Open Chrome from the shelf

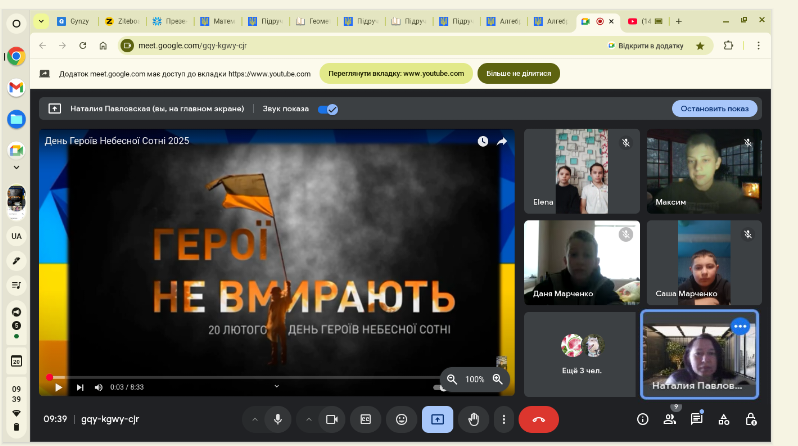pos(16,56)
